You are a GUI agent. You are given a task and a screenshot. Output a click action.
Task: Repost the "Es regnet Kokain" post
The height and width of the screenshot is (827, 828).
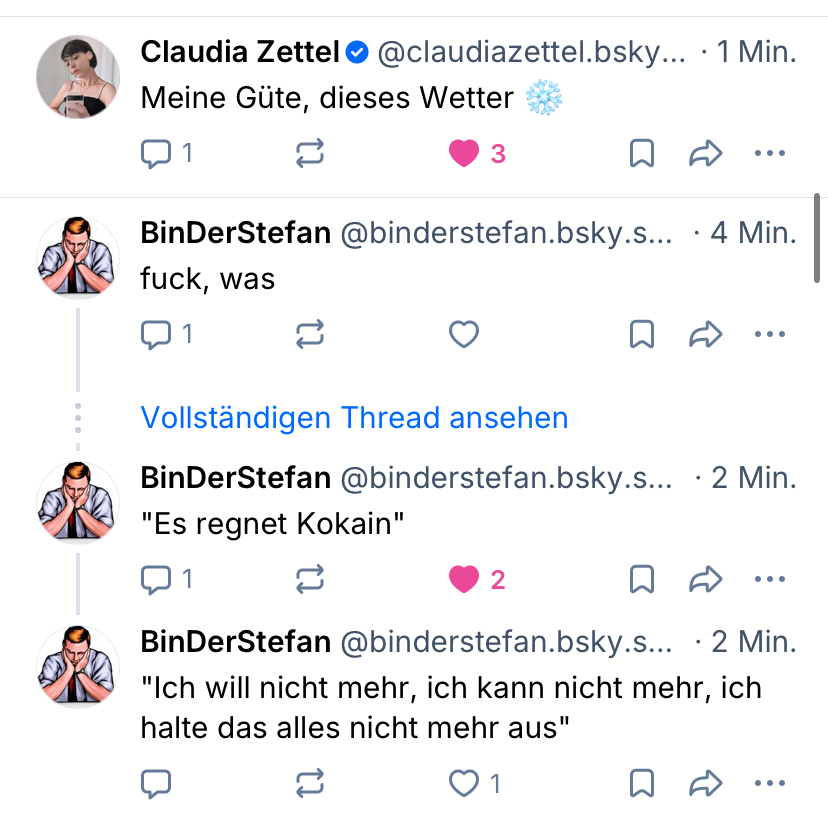(310, 579)
